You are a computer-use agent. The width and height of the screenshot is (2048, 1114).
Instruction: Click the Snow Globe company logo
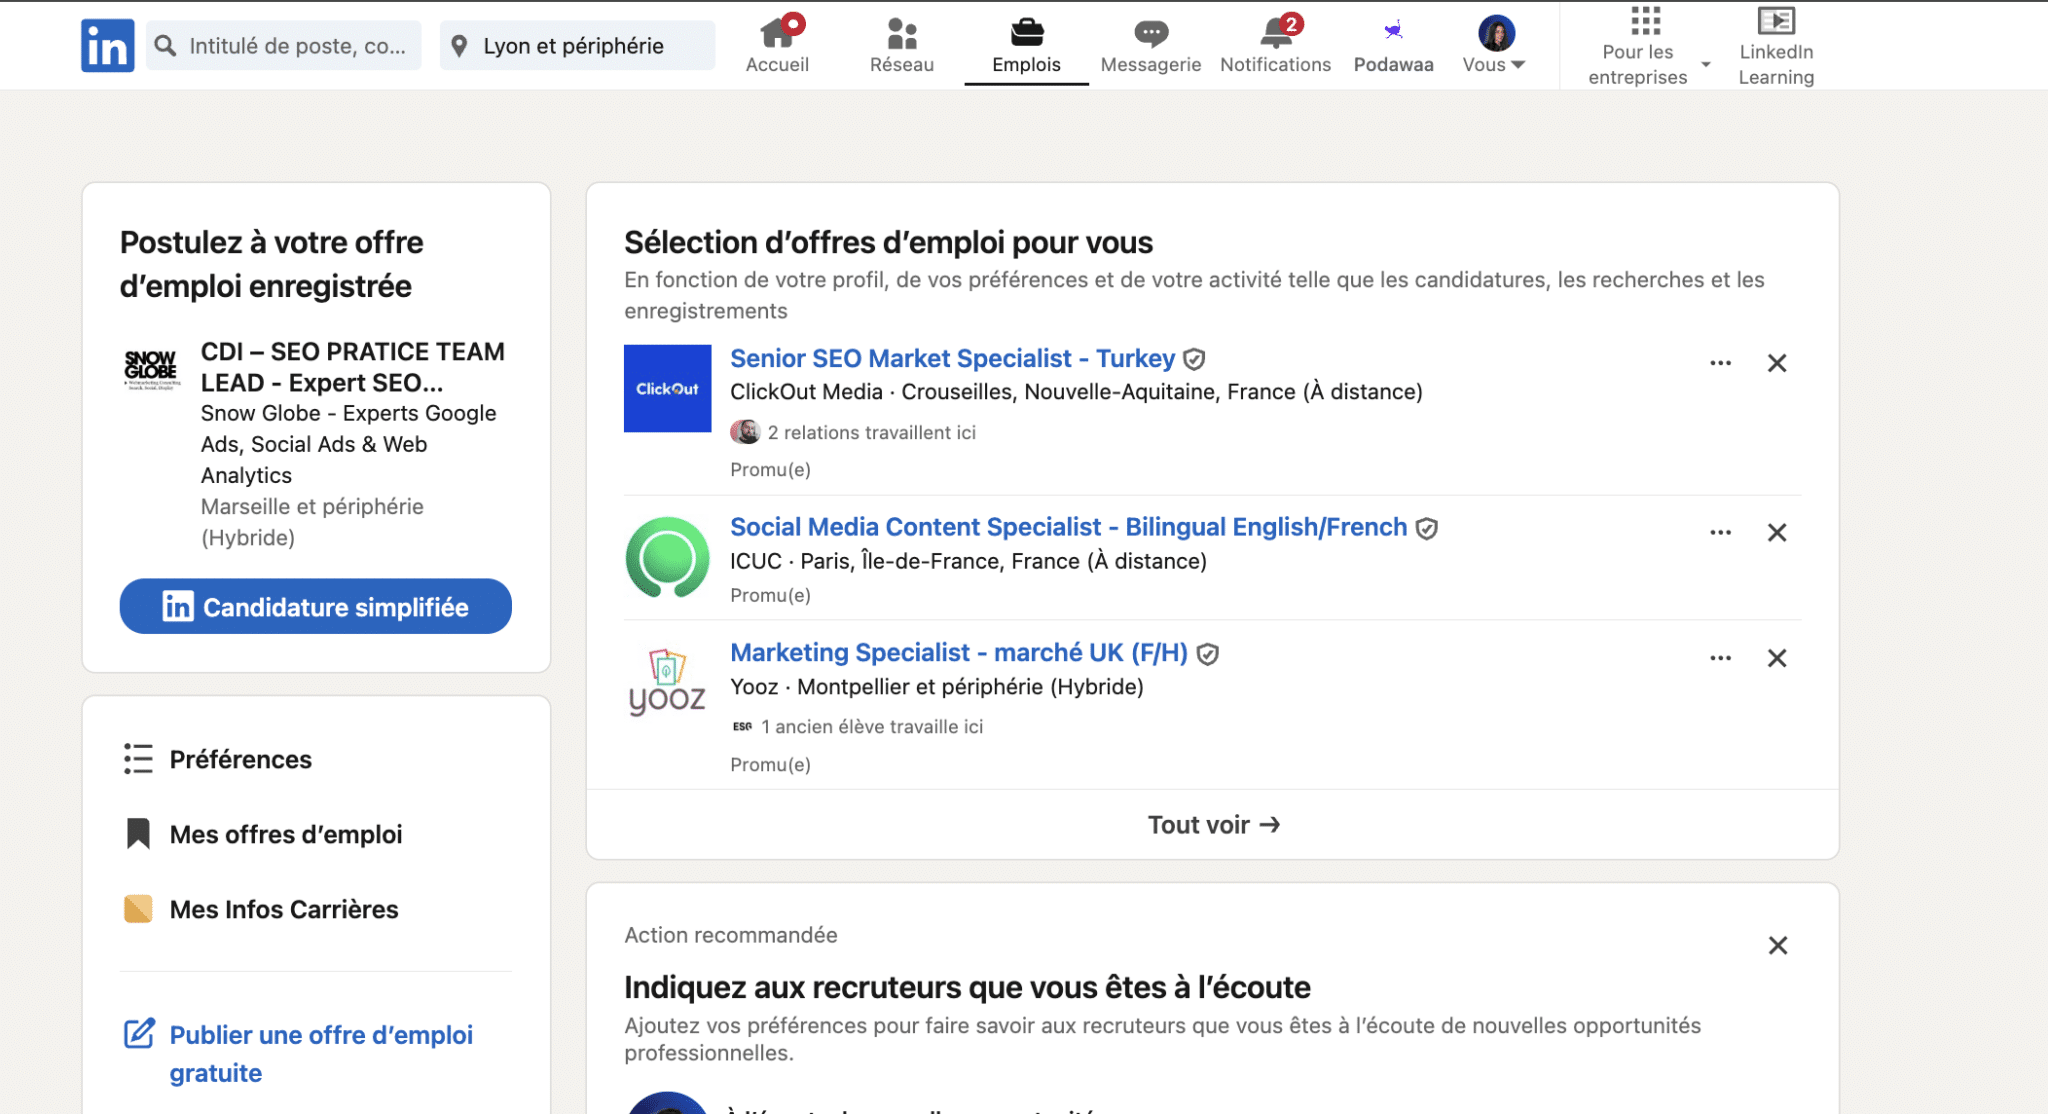tap(152, 369)
